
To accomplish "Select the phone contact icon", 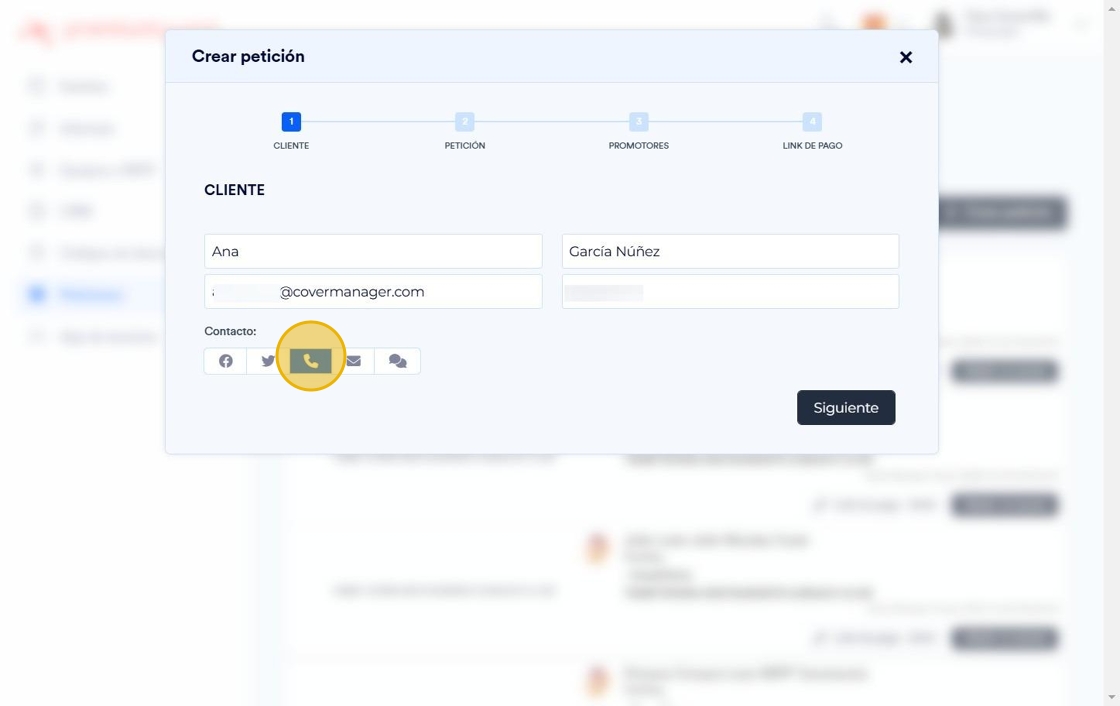I will click(311, 361).
